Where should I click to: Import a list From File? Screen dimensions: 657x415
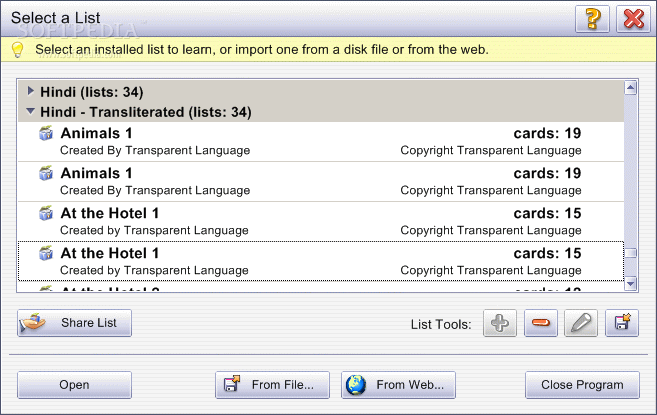(x=272, y=385)
